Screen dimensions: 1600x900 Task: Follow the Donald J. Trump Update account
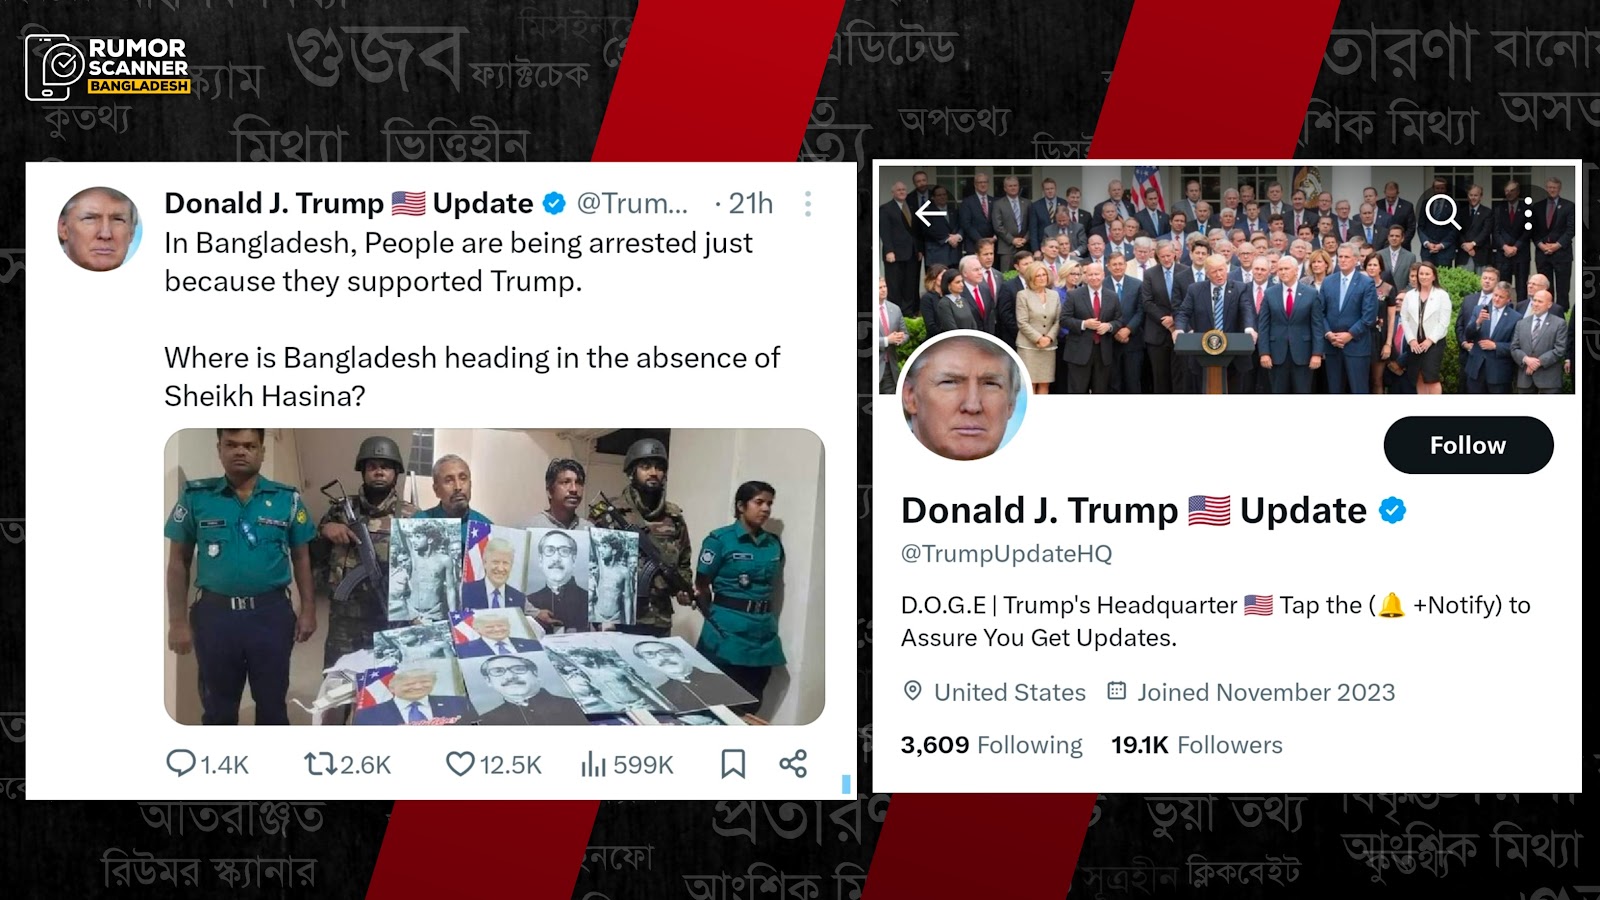coord(1468,445)
